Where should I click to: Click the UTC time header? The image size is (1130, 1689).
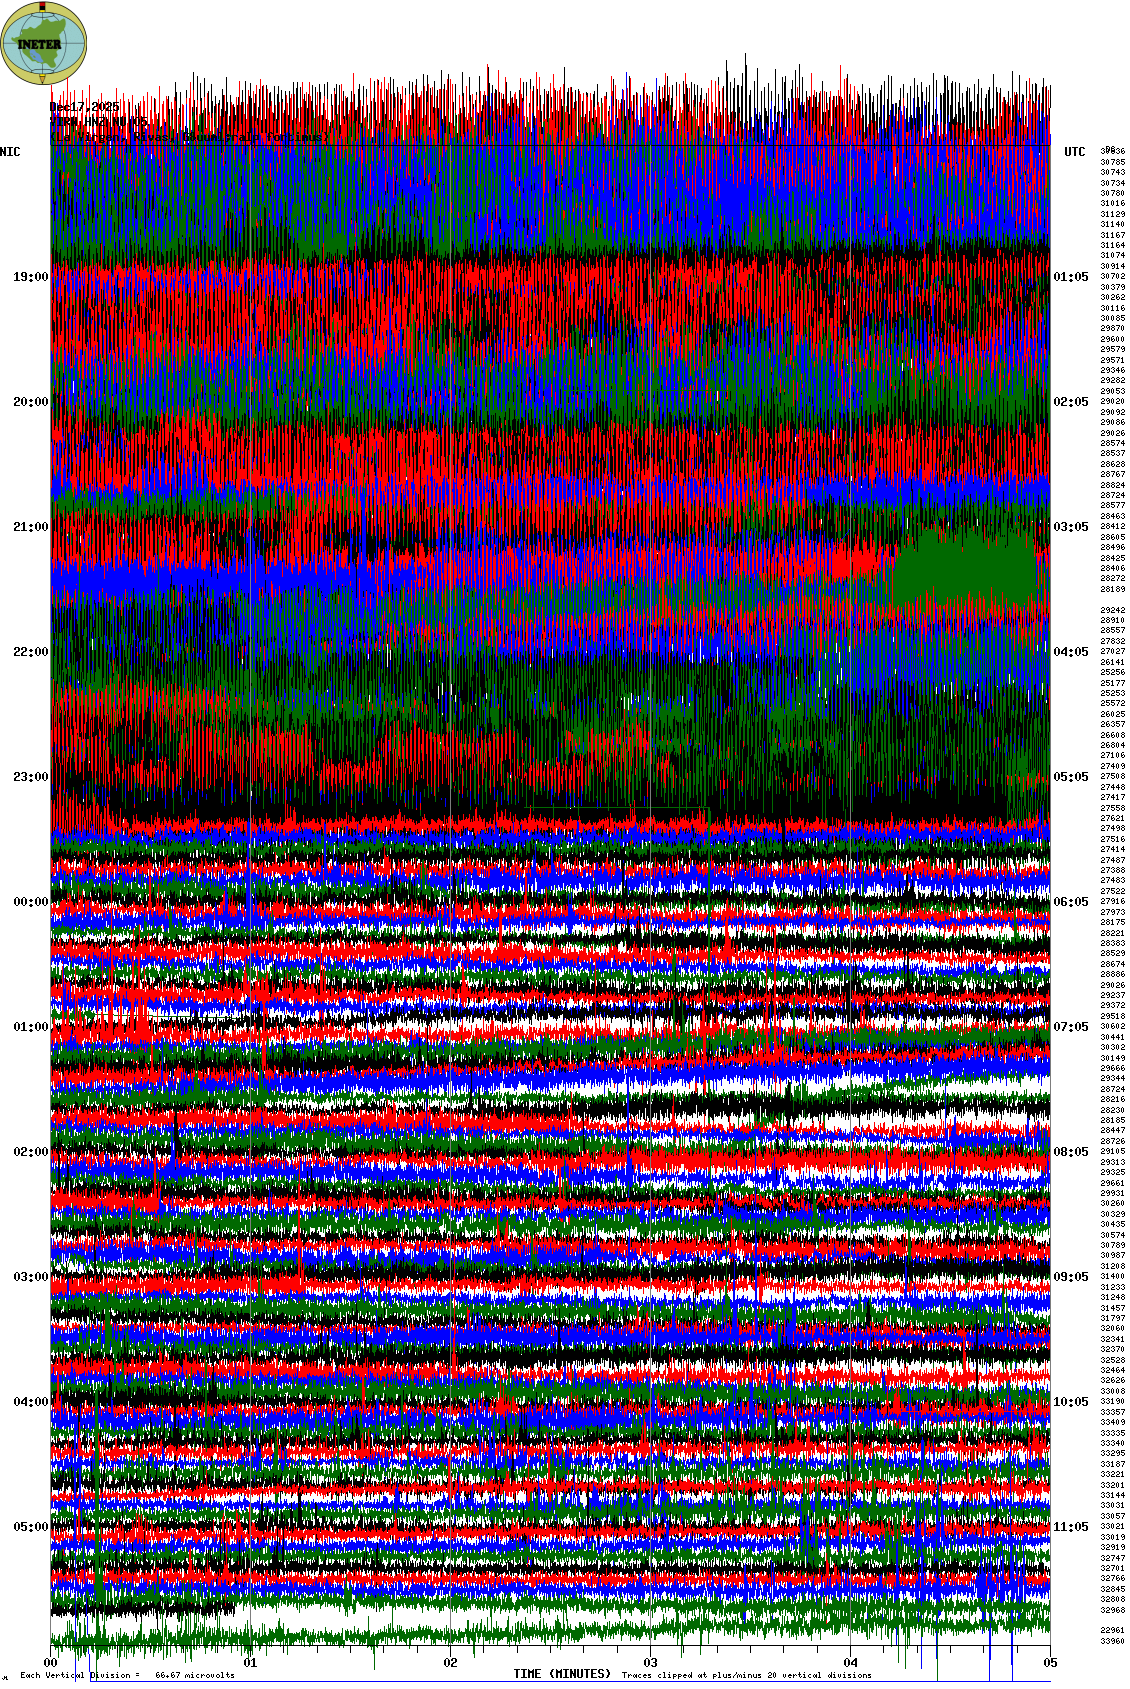click(1074, 152)
